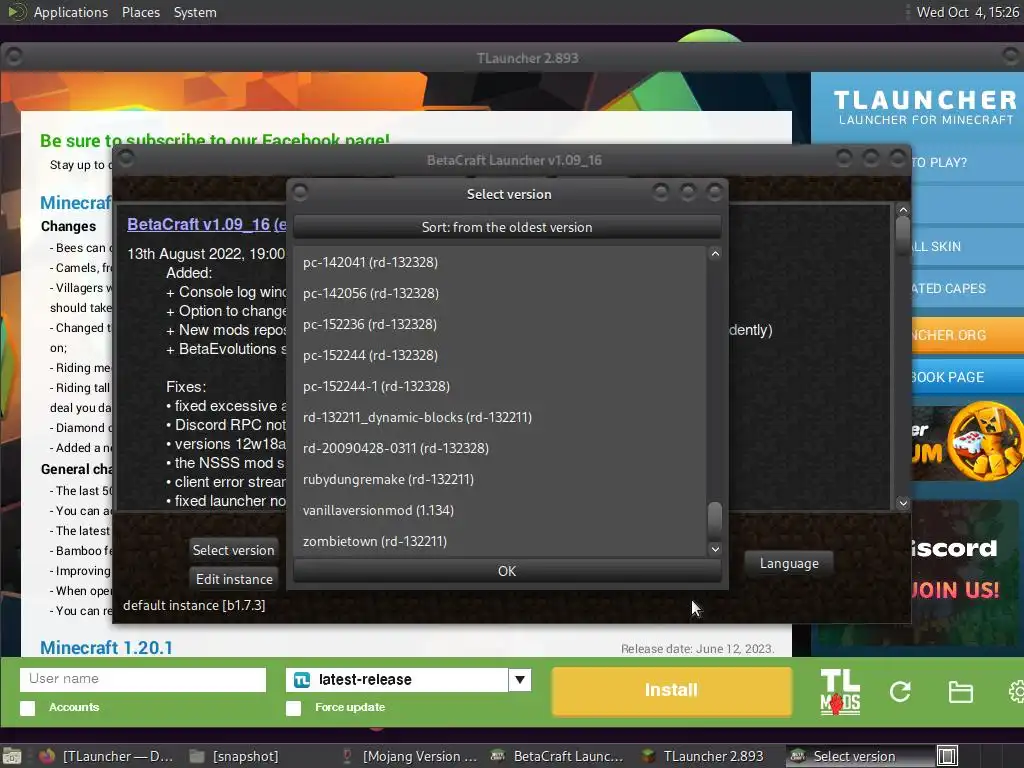
Task: Open Places menu
Action: click(140, 12)
